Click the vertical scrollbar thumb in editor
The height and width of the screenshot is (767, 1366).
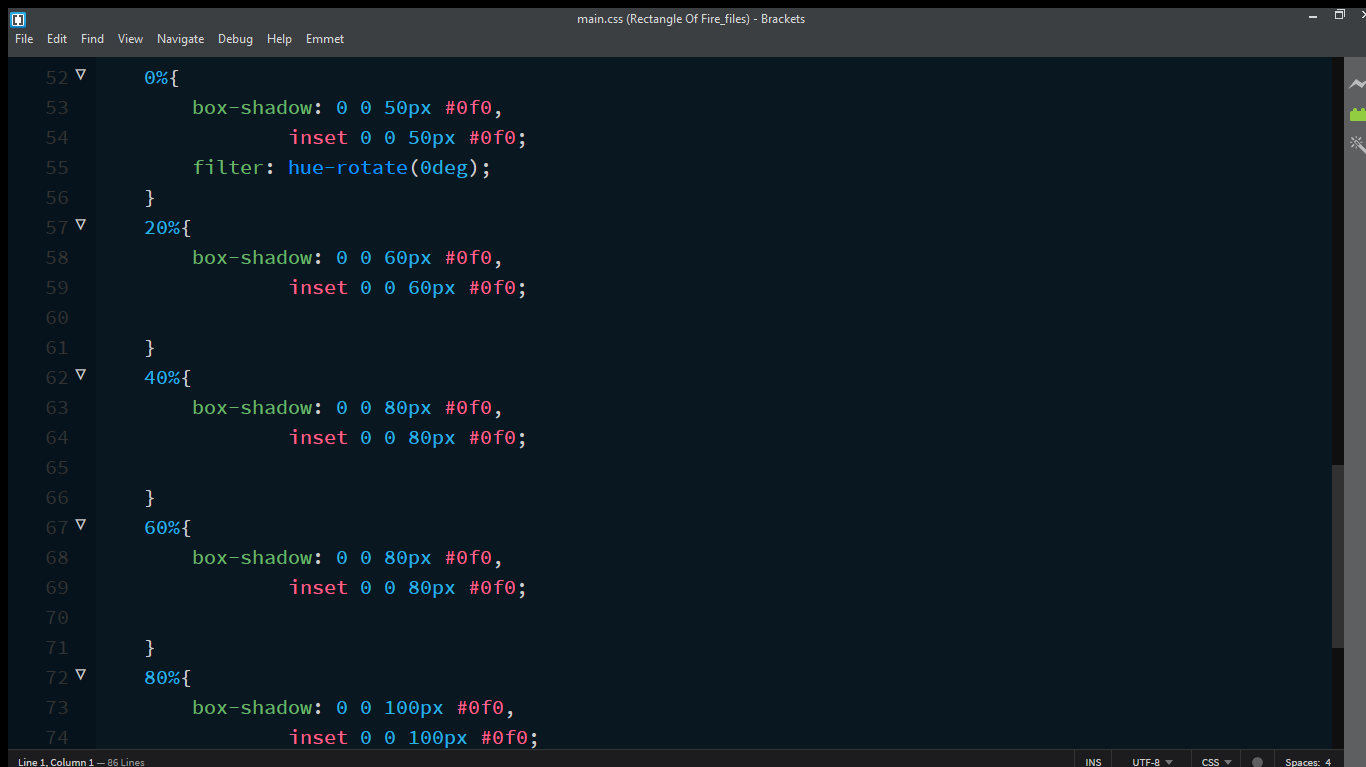[1338, 557]
